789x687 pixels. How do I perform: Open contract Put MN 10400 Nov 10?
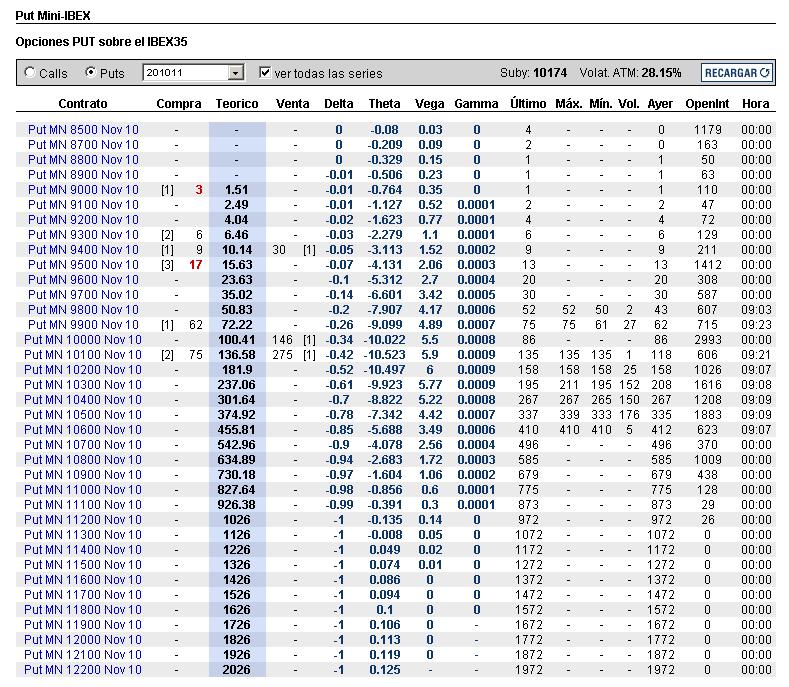(83, 400)
